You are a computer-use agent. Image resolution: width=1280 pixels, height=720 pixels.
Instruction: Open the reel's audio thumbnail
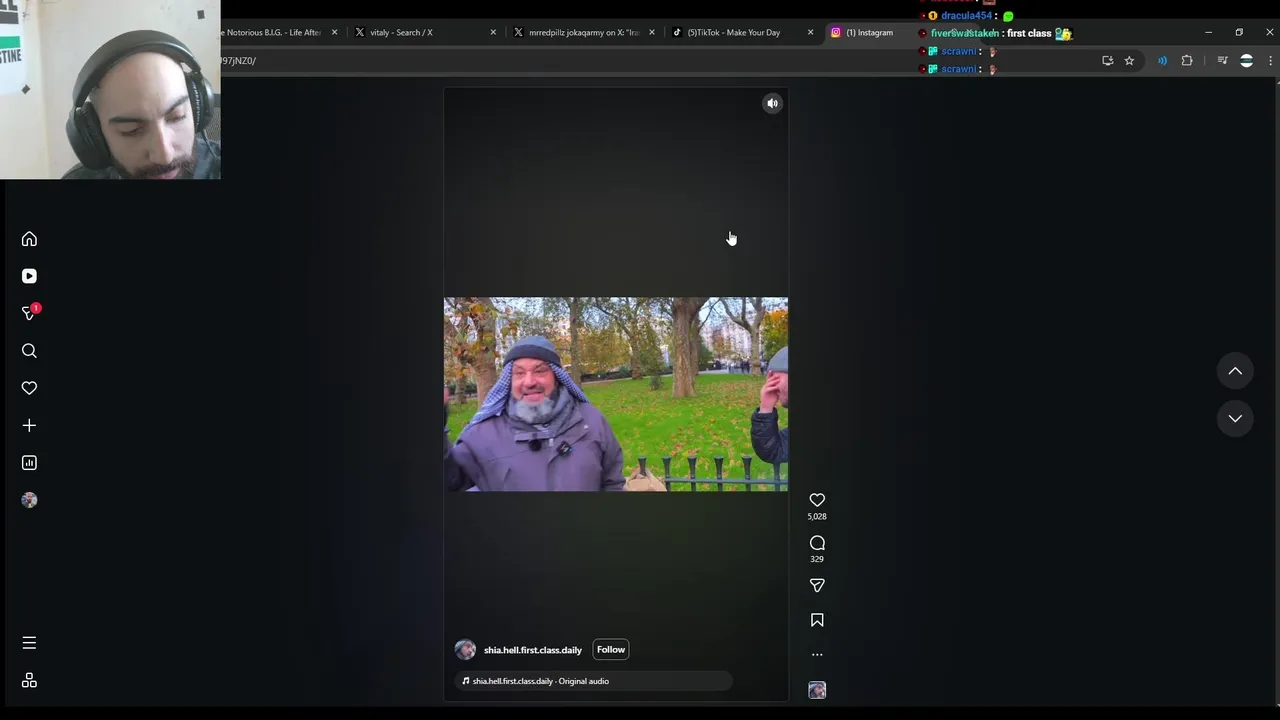817,690
